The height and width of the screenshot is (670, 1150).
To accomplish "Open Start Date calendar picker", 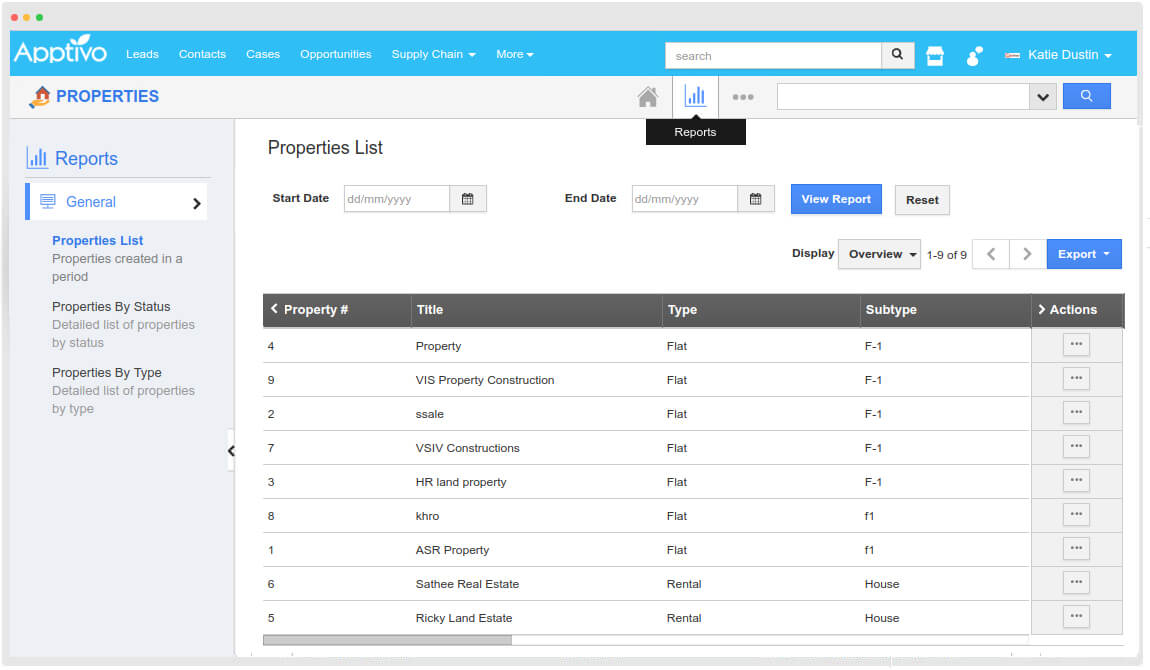I will tap(467, 199).
